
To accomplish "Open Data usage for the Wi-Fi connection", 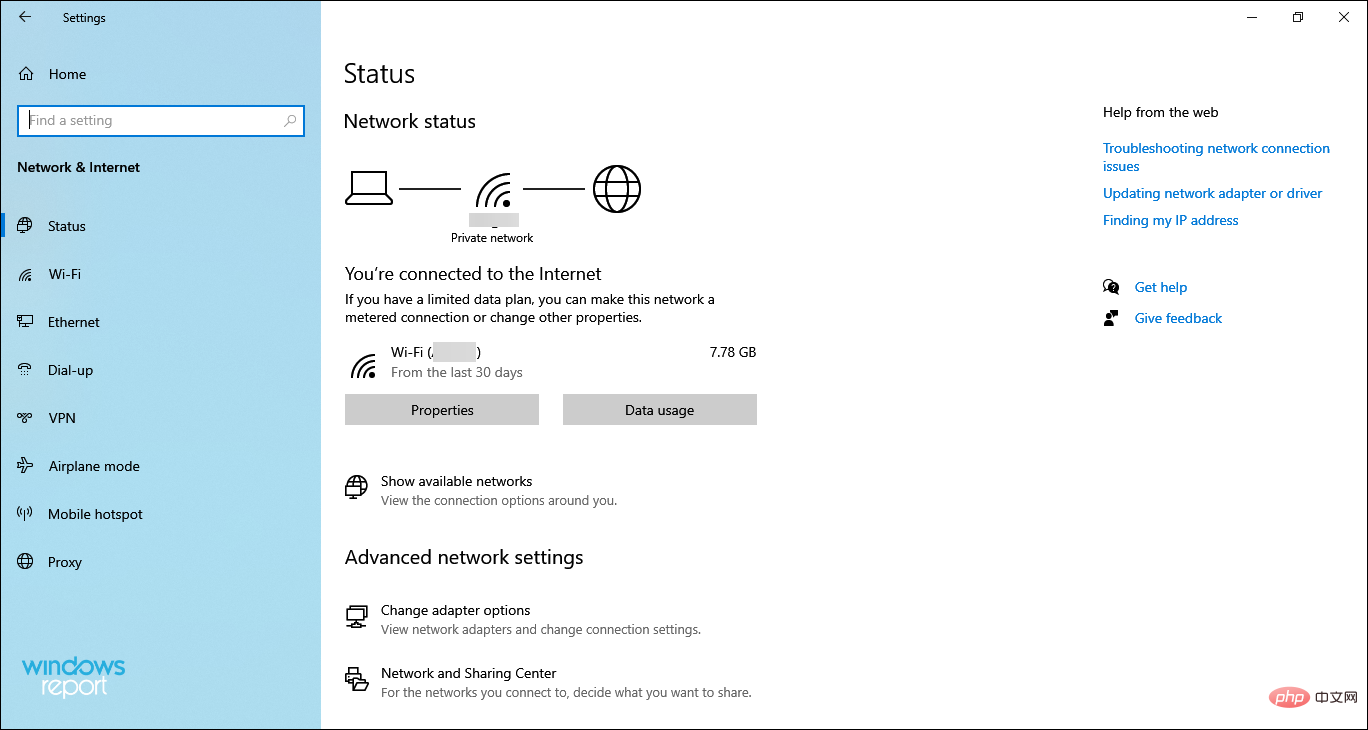I will [x=659, y=409].
